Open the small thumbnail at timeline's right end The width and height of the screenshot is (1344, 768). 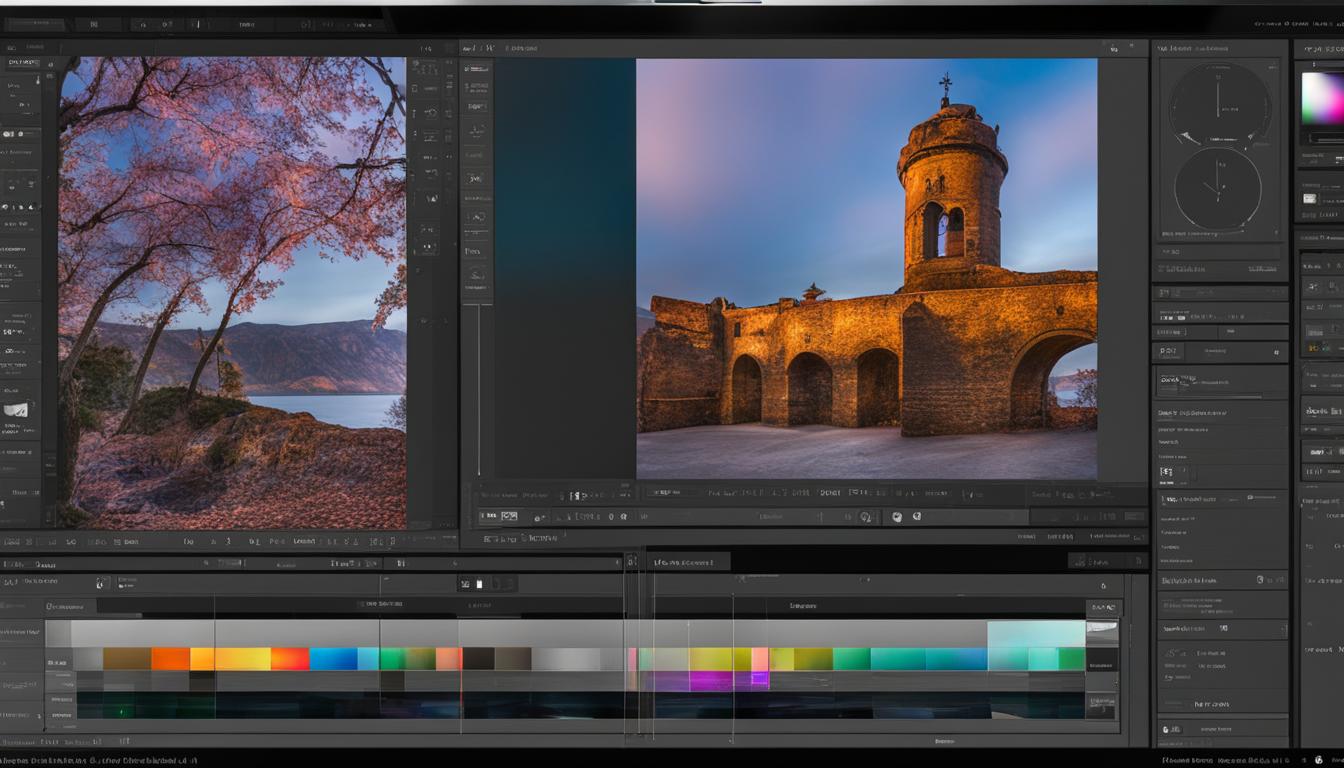coord(1102,633)
